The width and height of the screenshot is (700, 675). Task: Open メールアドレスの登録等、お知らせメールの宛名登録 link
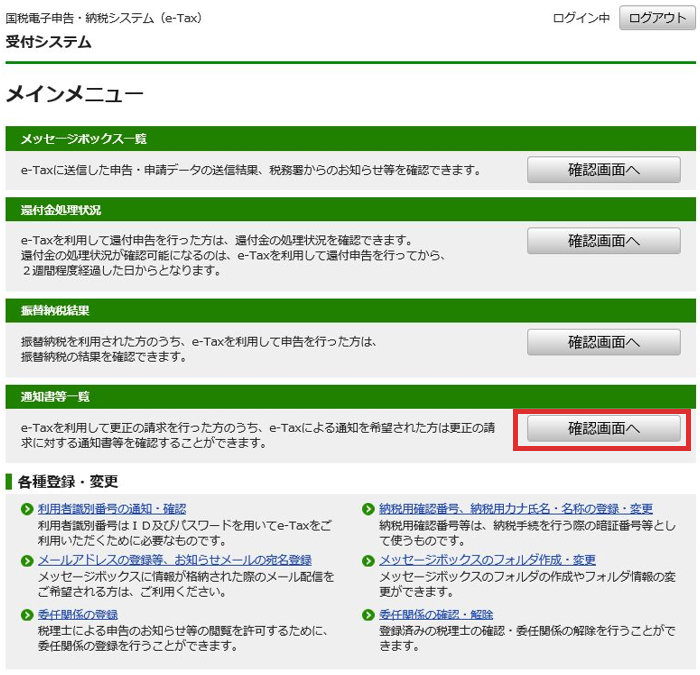(174, 560)
